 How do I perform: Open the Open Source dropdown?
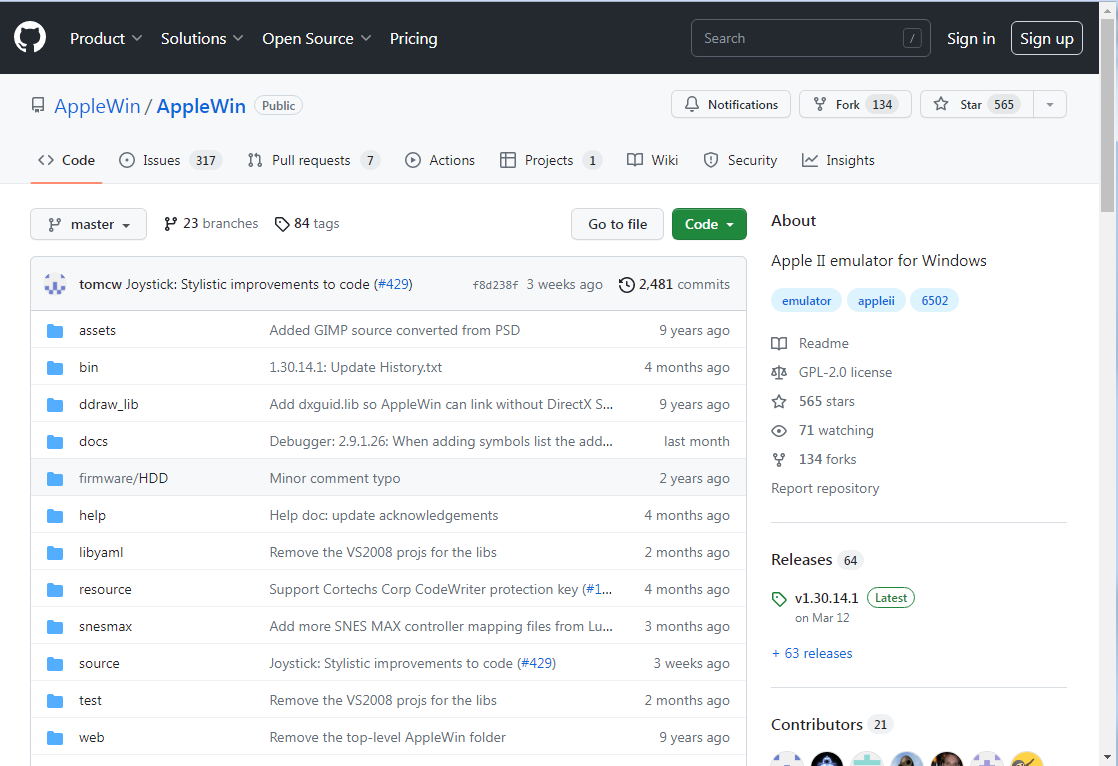(317, 39)
